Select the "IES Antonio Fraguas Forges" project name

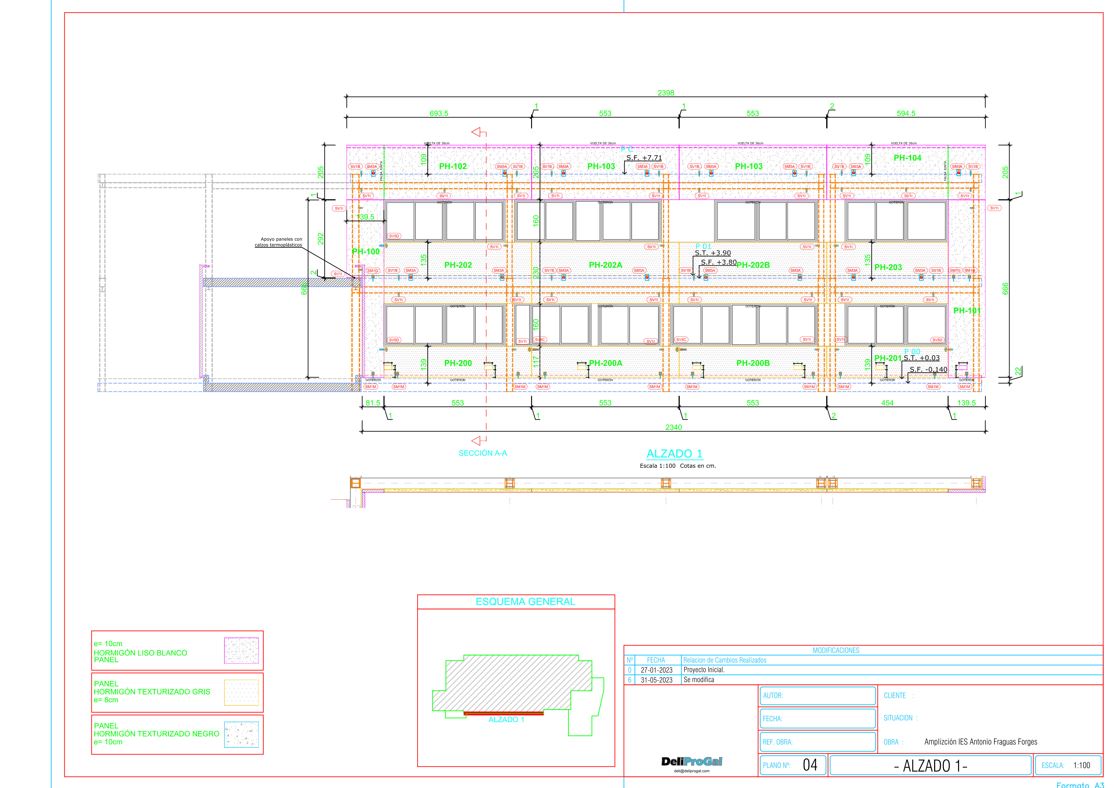pyautogui.click(x=998, y=742)
